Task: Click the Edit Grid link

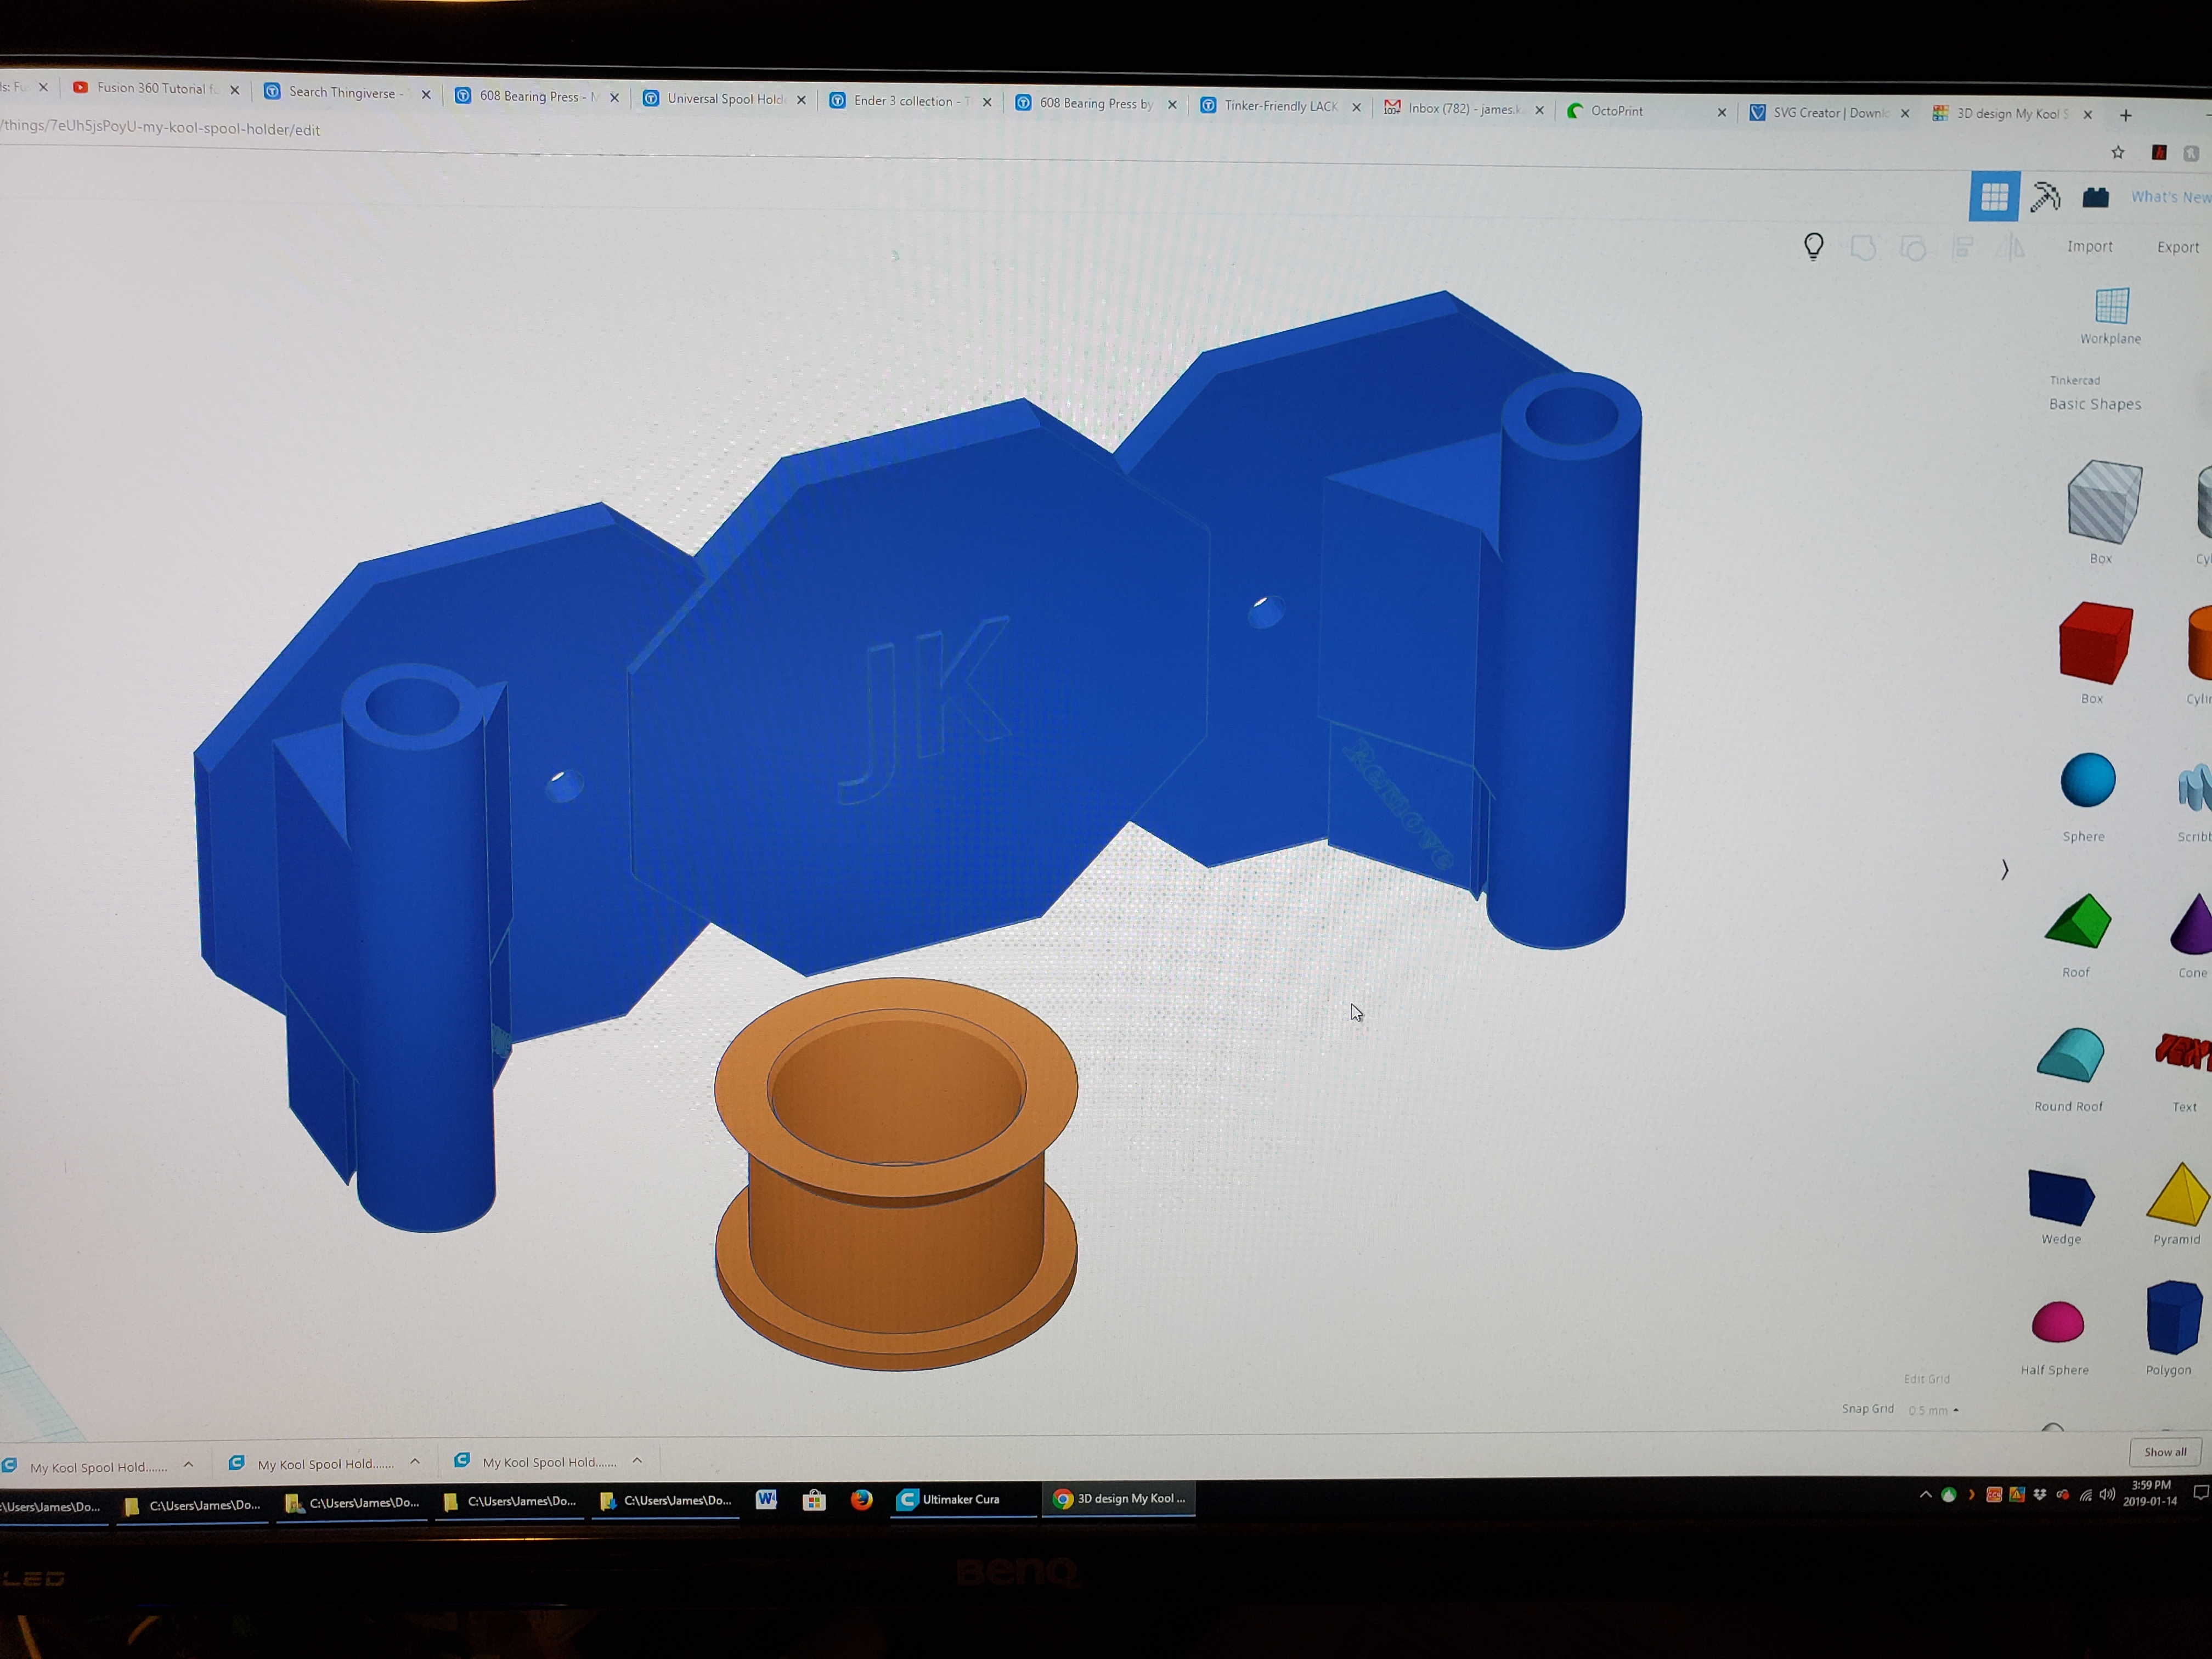Action: coord(1926,1379)
